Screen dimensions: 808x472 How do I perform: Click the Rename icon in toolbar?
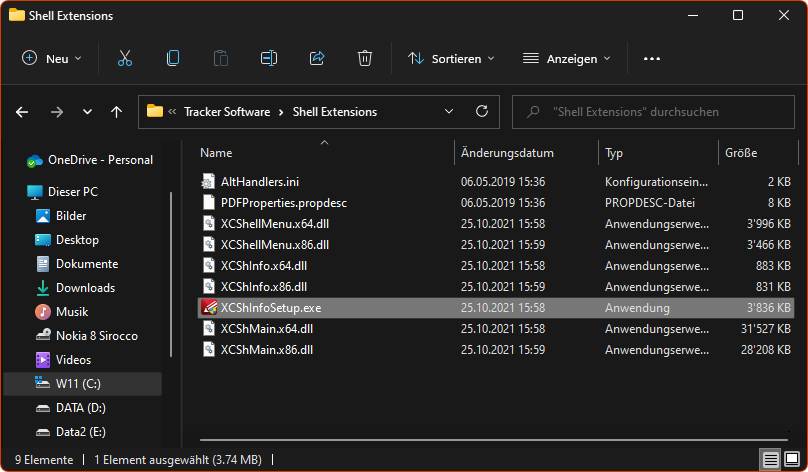point(268,58)
